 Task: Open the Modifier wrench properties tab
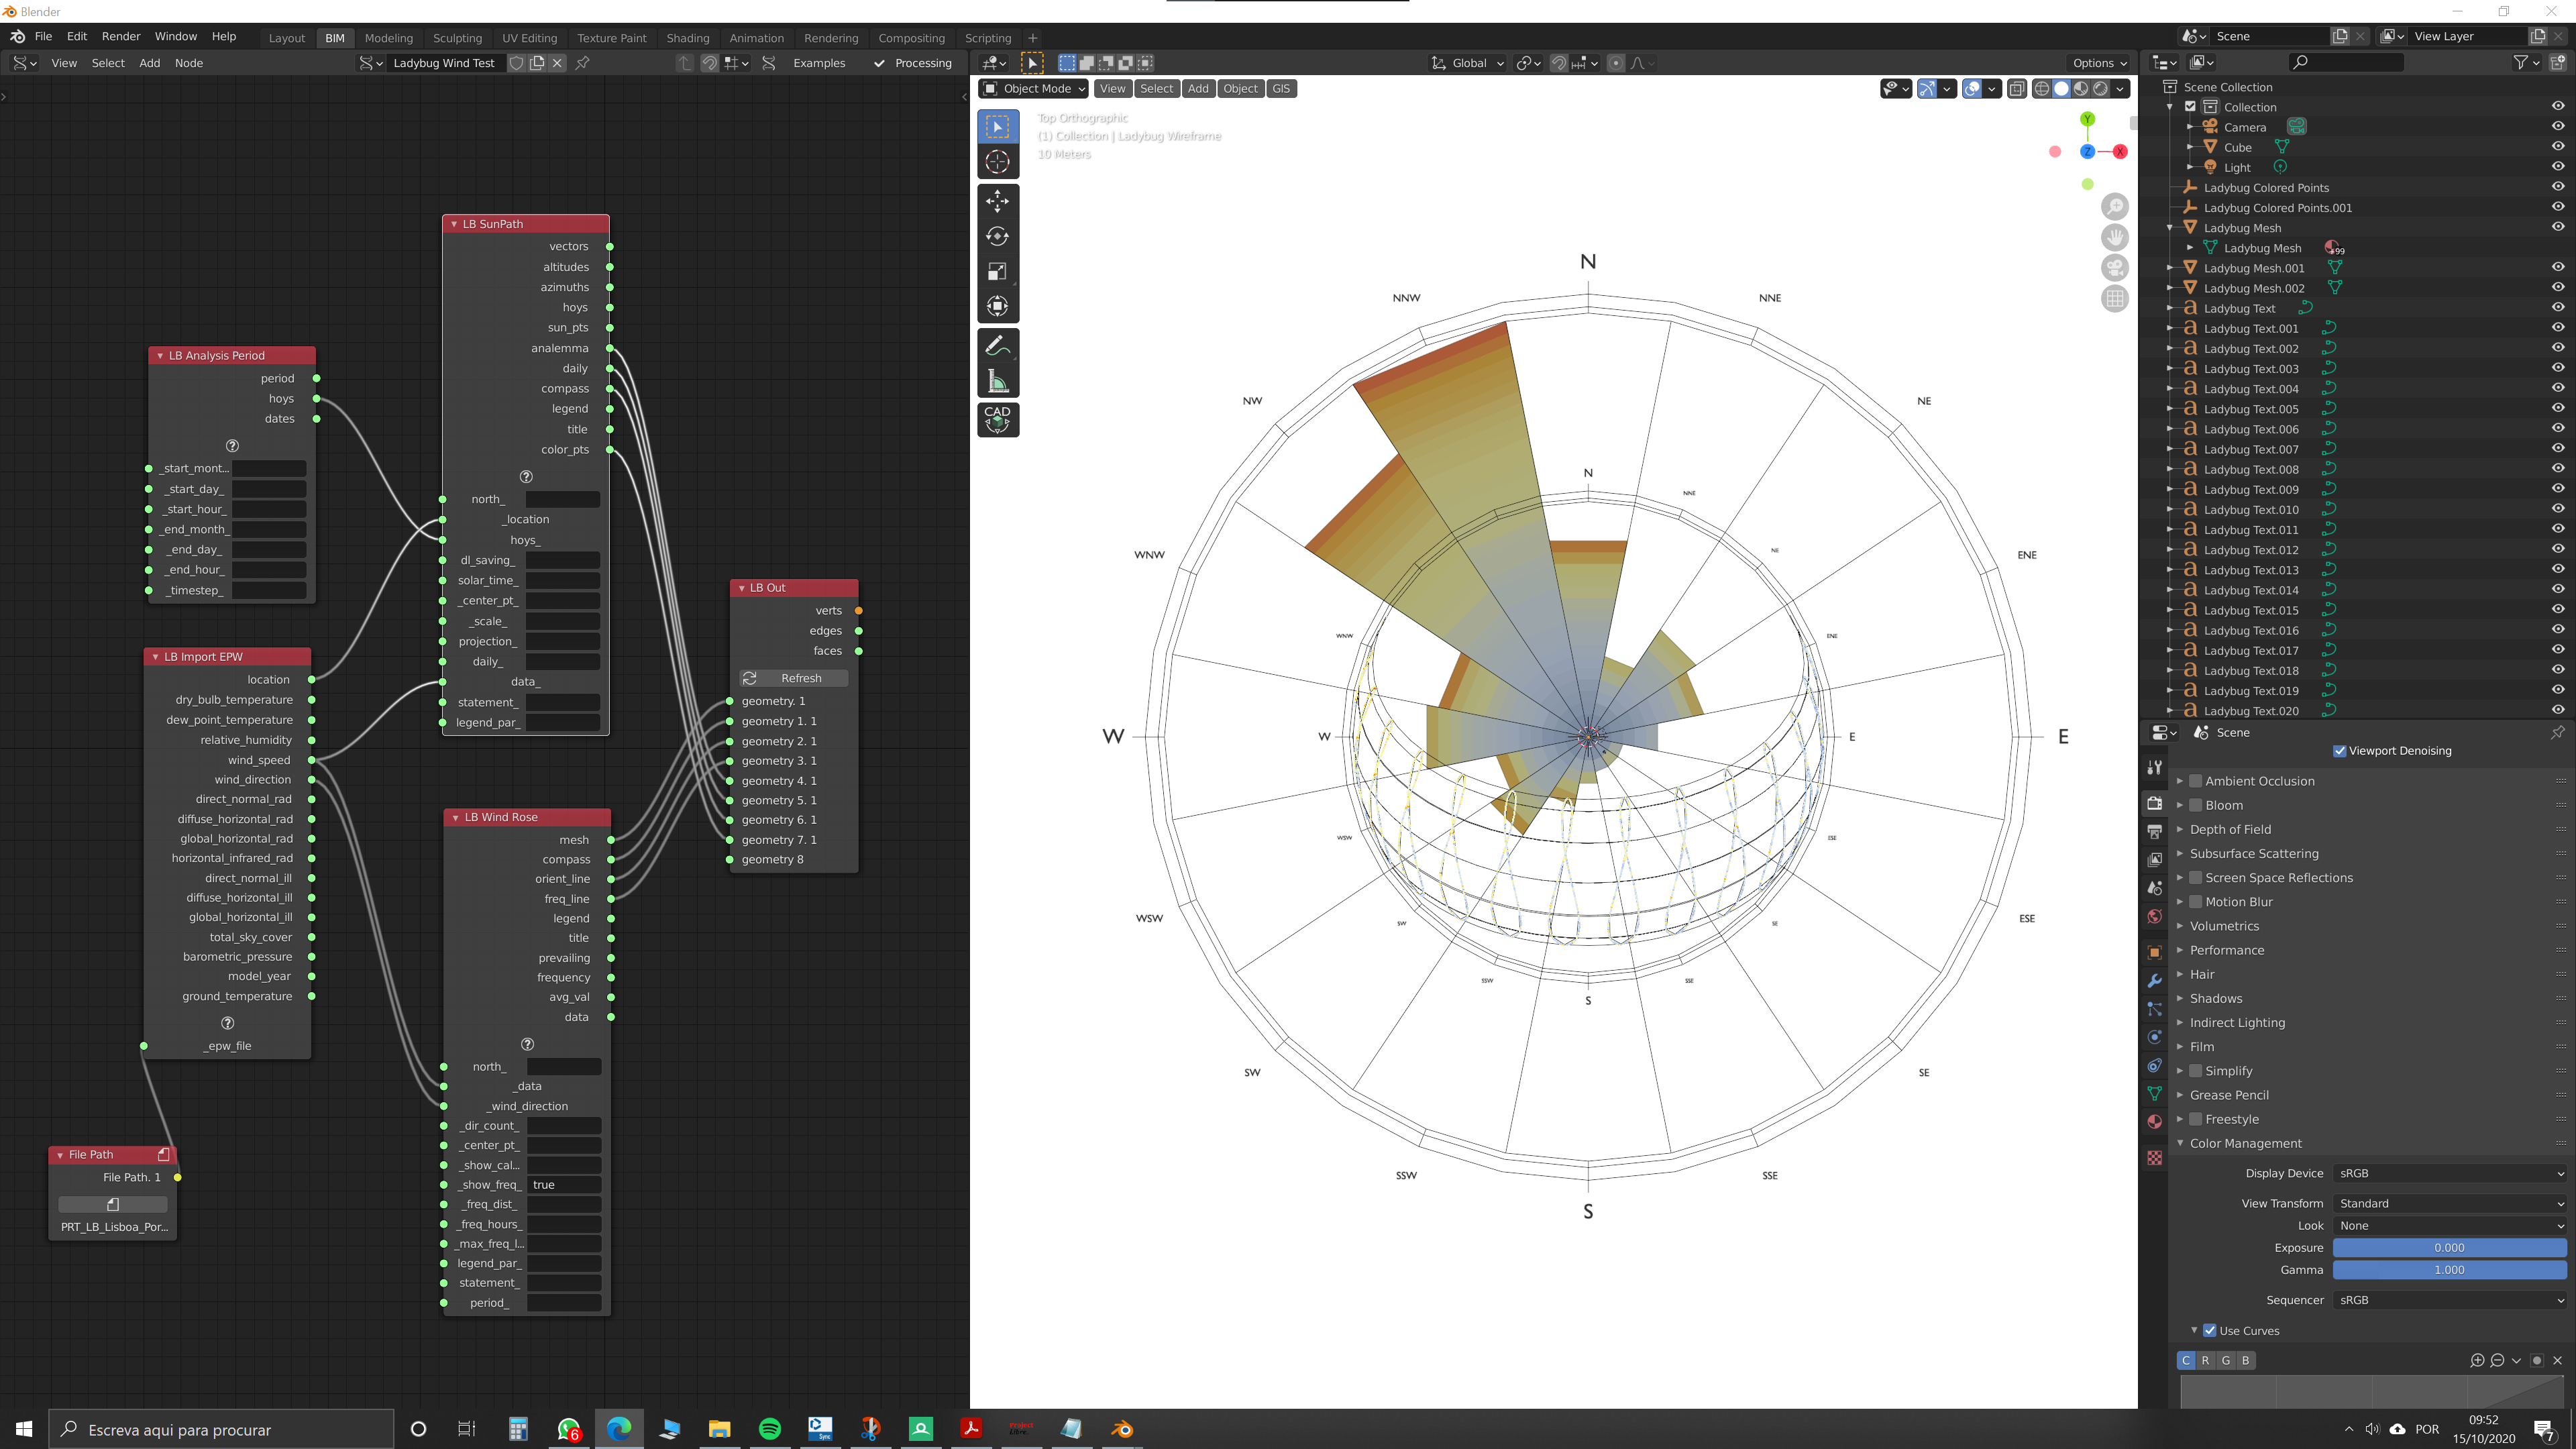2154,981
